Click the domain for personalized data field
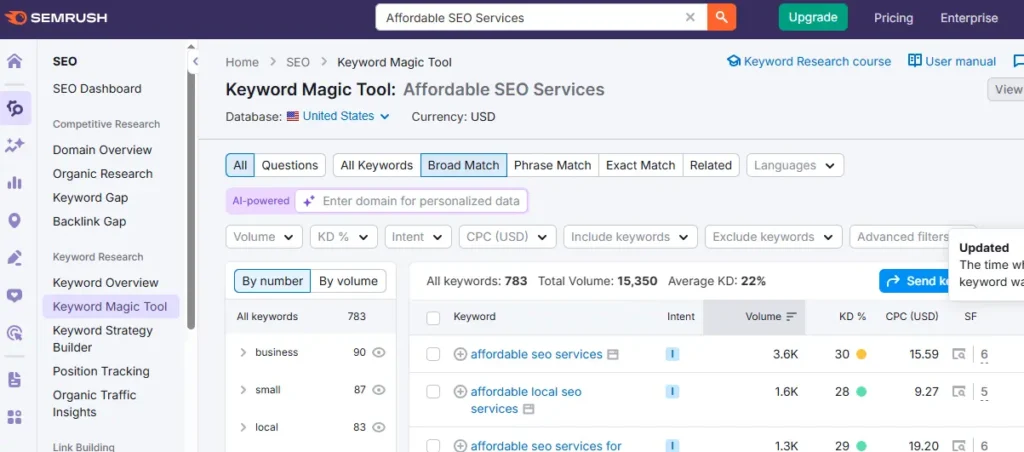Image resolution: width=1024 pixels, height=452 pixels. pyautogui.click(x=411, y=201)
